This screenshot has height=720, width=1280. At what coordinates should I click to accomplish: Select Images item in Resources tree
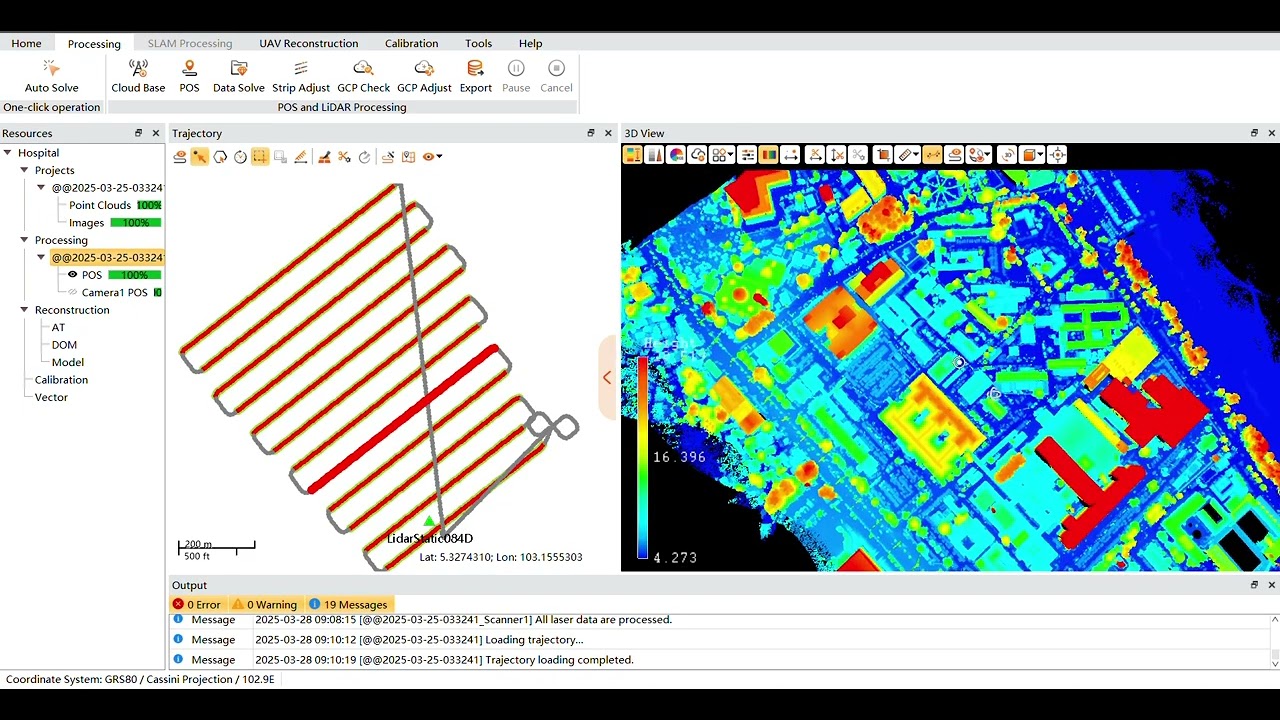pos(86,223)
